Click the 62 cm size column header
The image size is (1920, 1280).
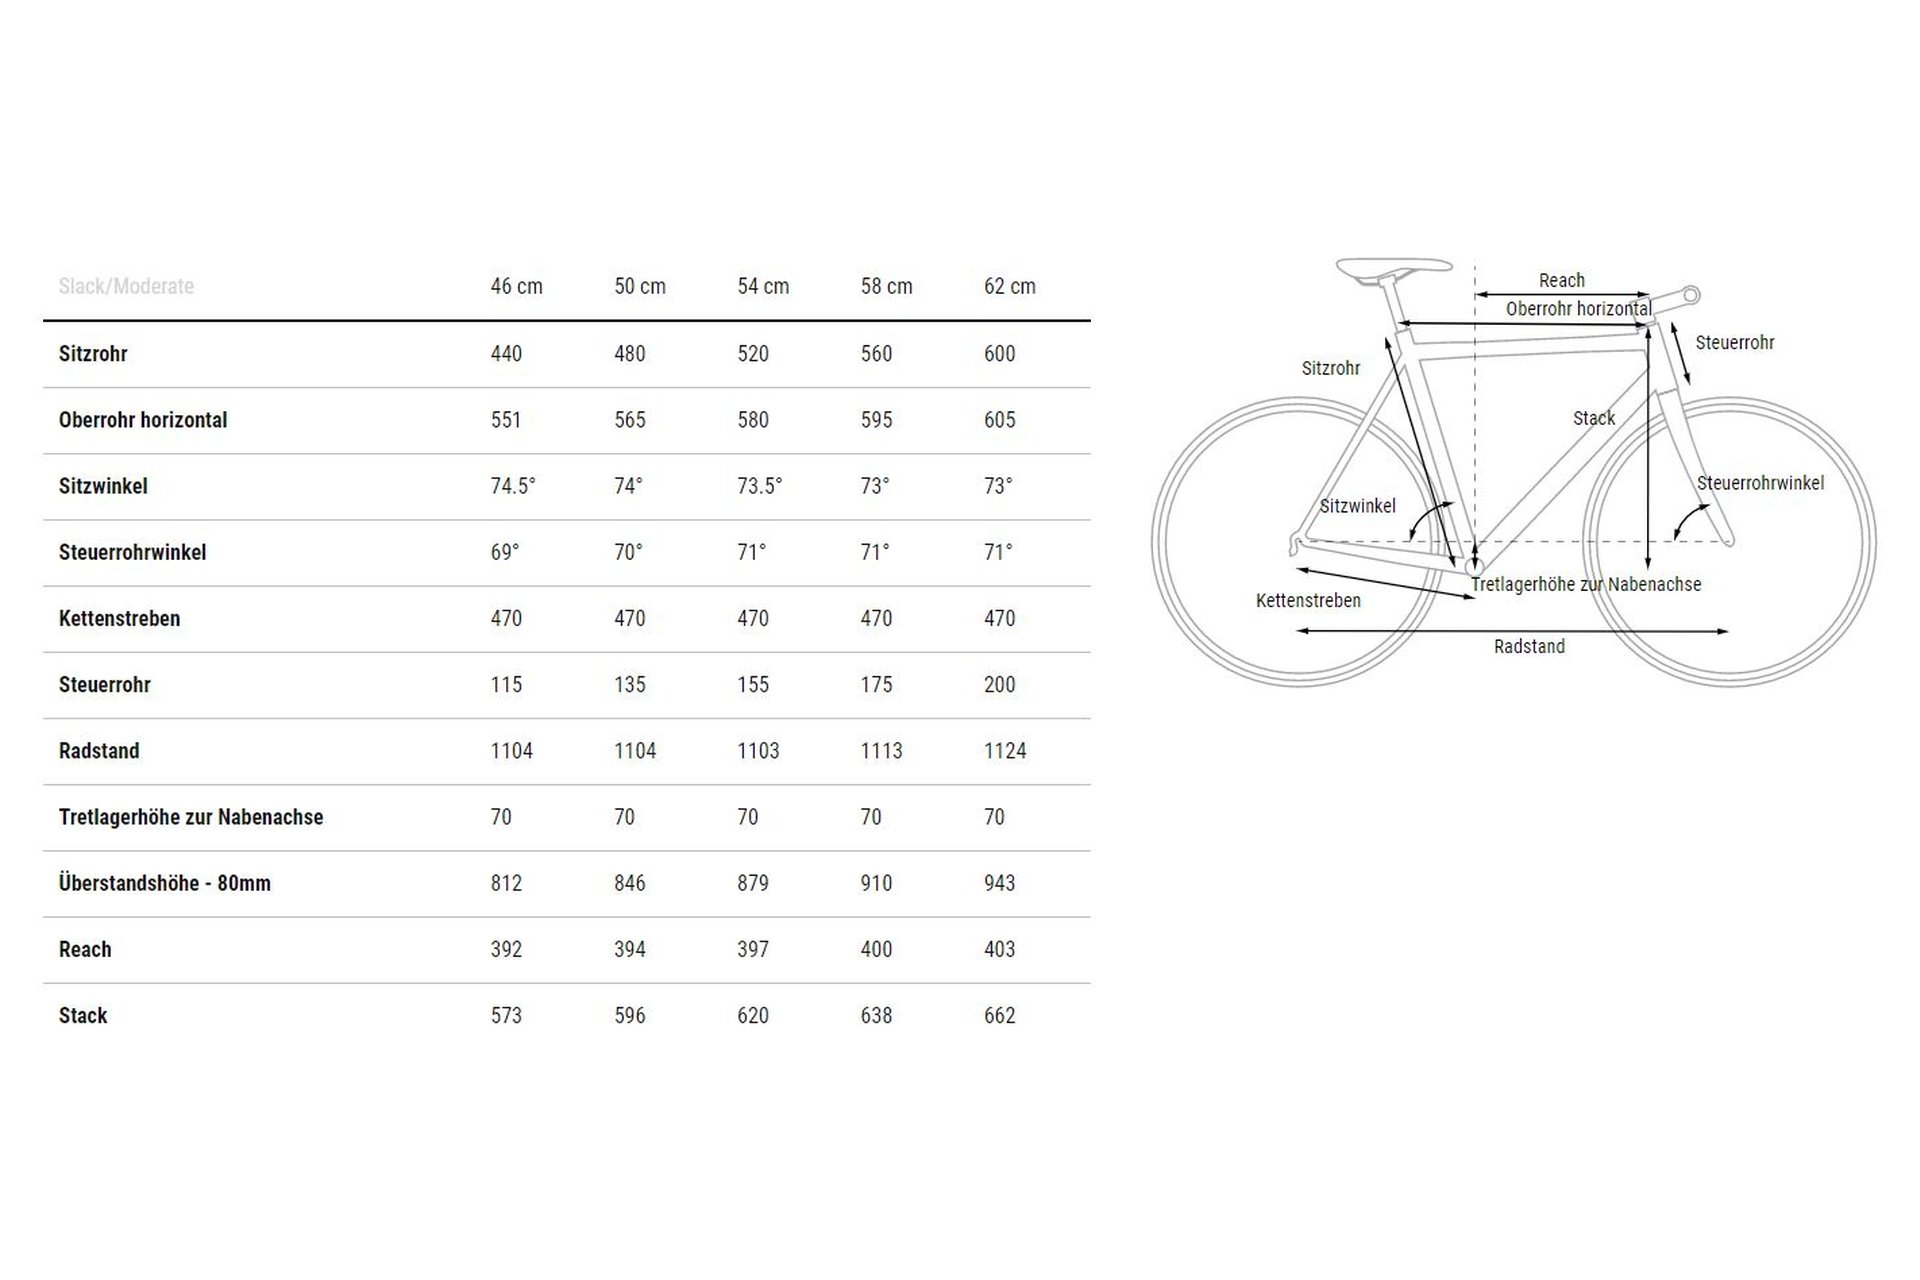click(1009, 286)
